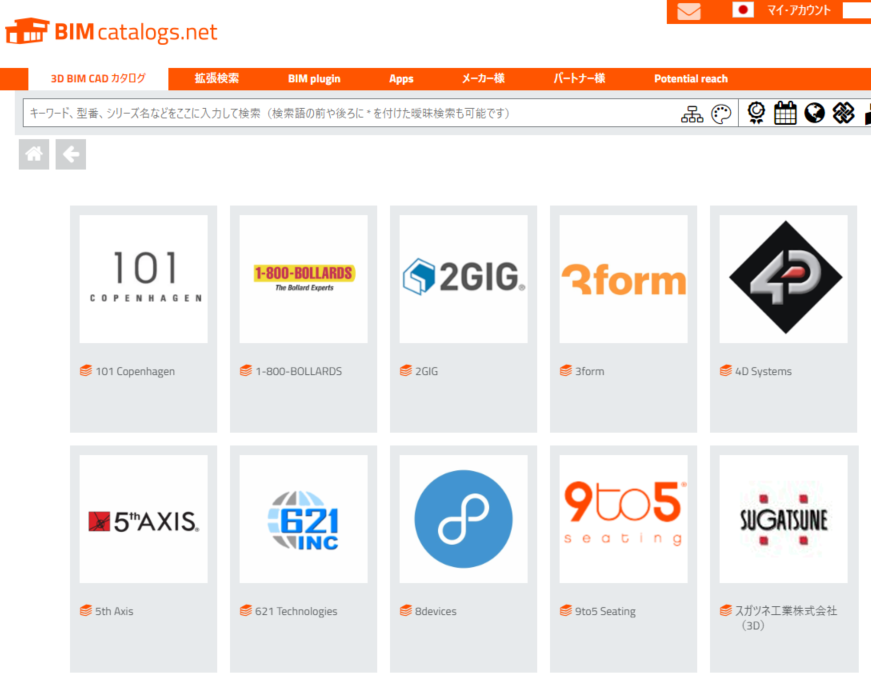Screen dimensions: 871x682
Task: Click the globe icon in toolbar
Action: tap(815, 113)
